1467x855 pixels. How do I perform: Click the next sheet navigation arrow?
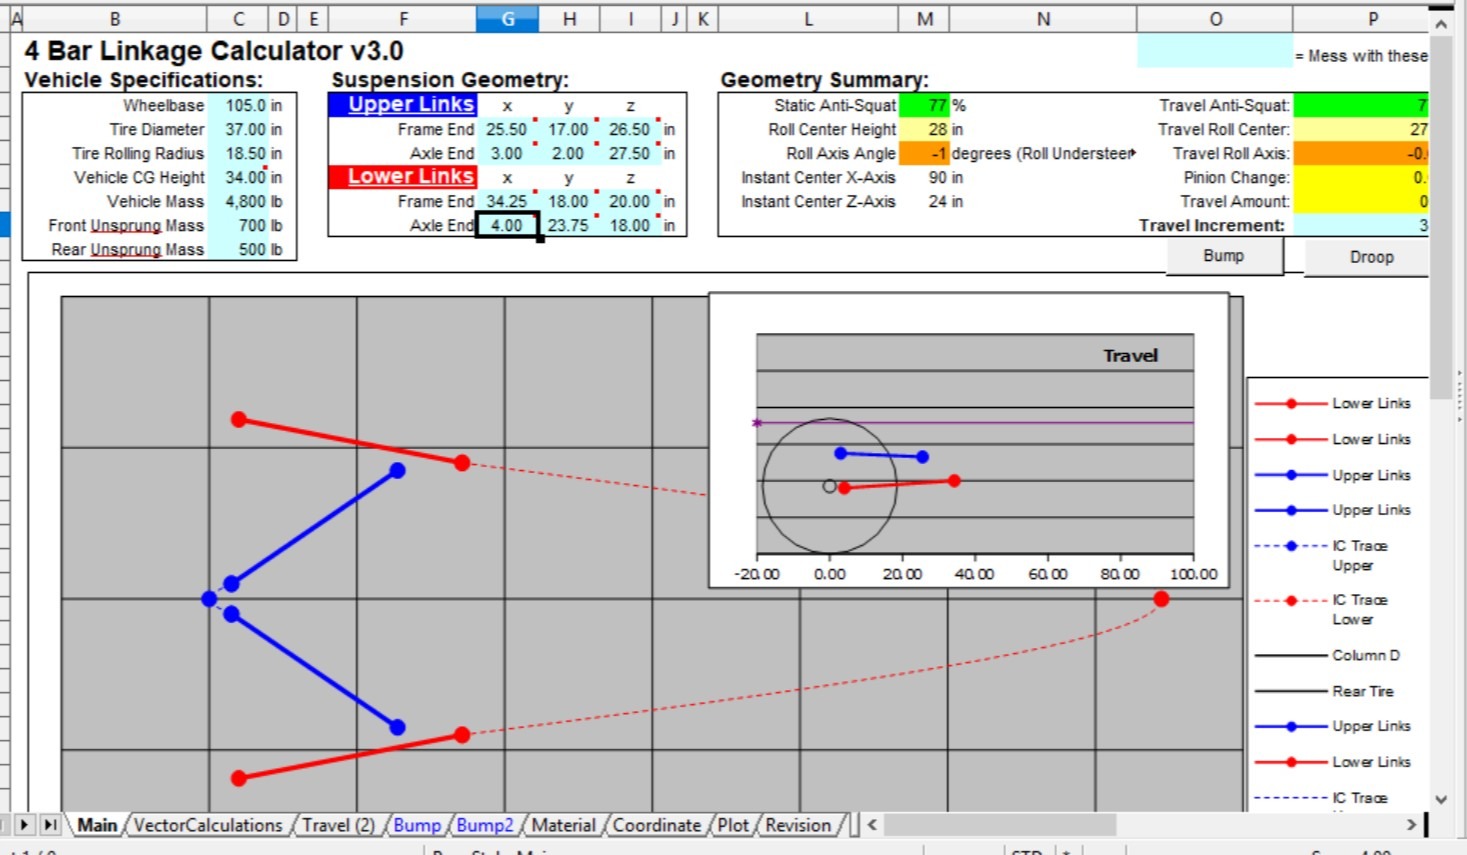24,825
